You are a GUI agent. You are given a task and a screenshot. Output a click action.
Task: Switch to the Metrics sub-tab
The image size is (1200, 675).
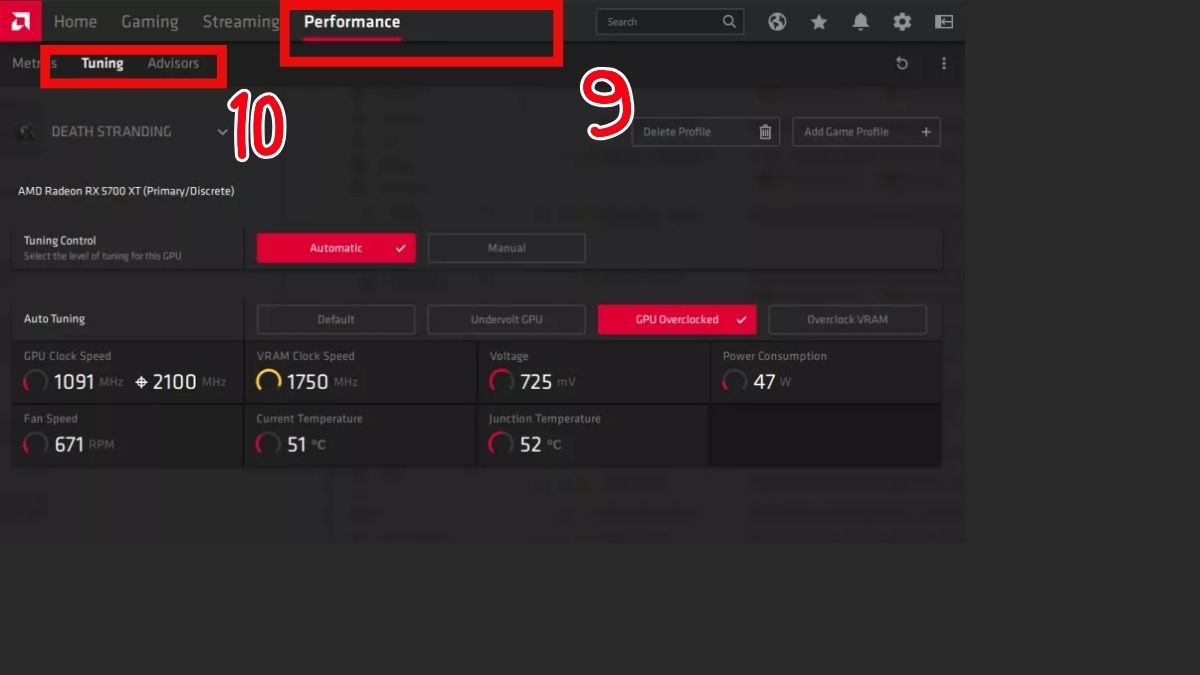pos(35,63)
